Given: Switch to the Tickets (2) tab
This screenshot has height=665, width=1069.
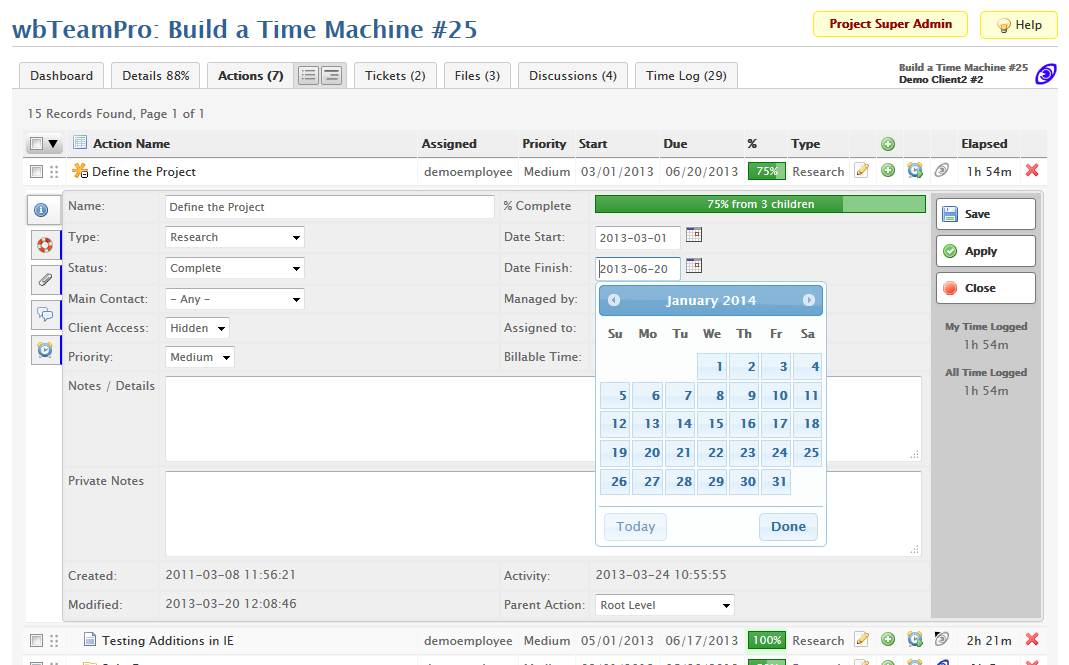Looking at the screenshot, I should (x=395, y=76).
